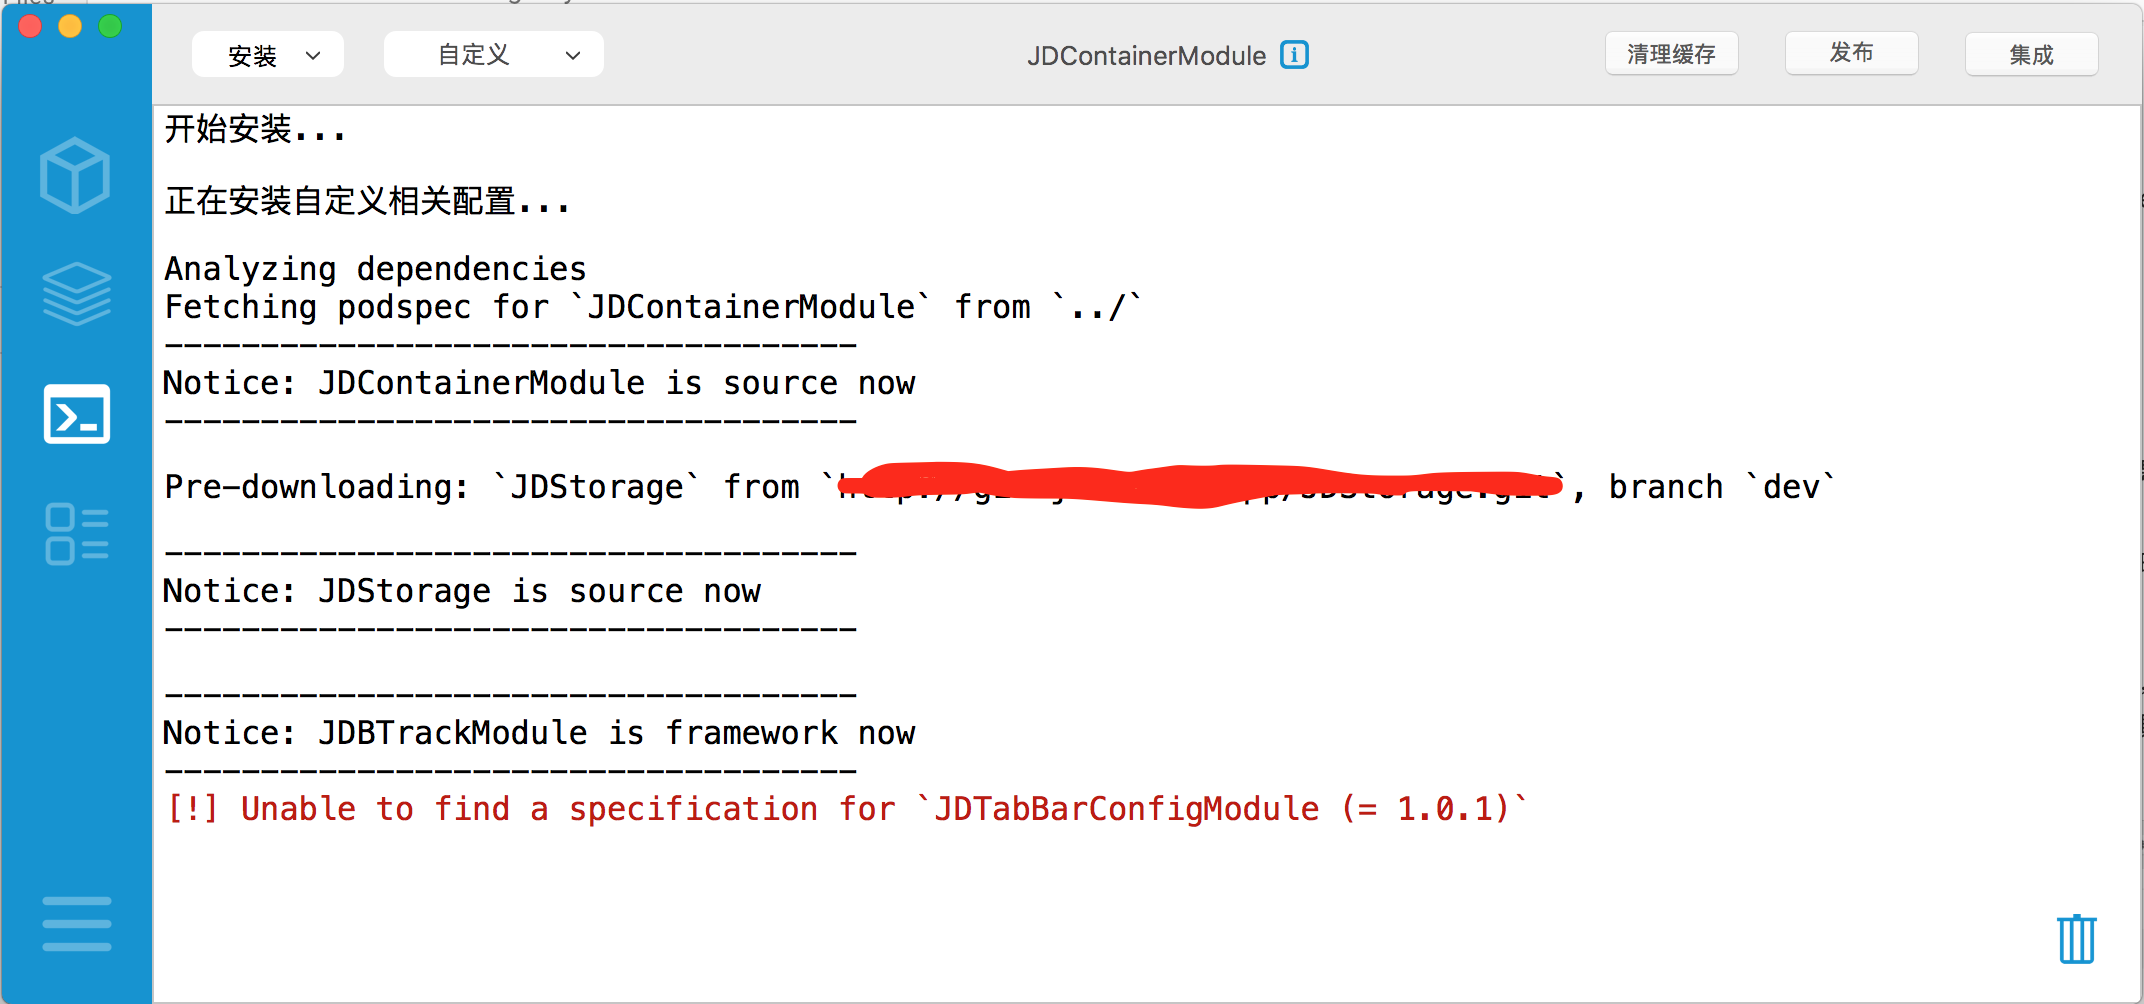Screen dimensions: 2144x1004
Task: Open the list grid sidebar icon
Action: pos(77,534)
